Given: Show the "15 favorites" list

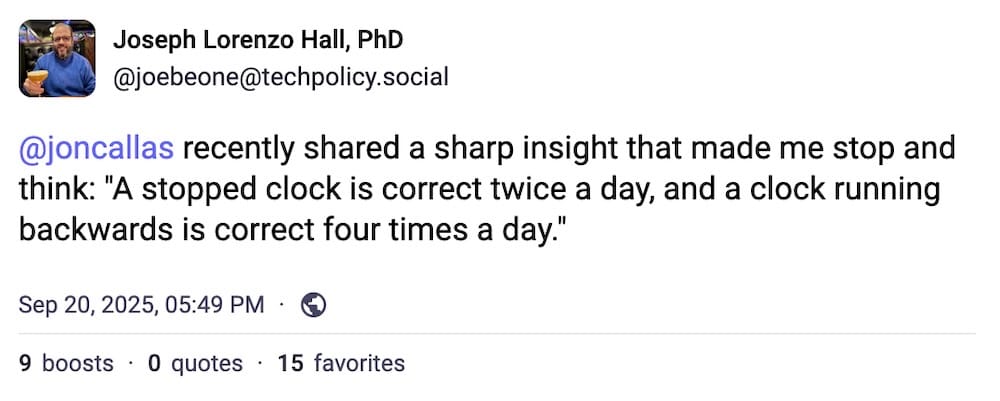Looking at the screenshot, I should (x=341, y=363).
